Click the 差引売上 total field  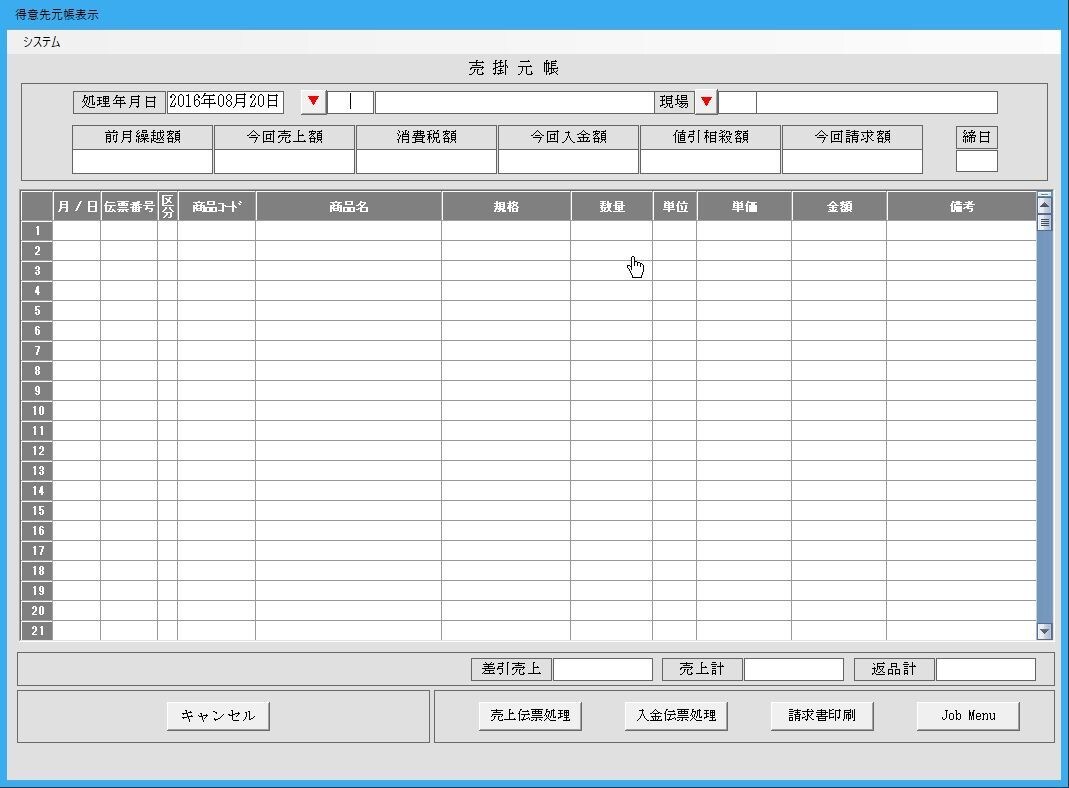coord(603,669)
